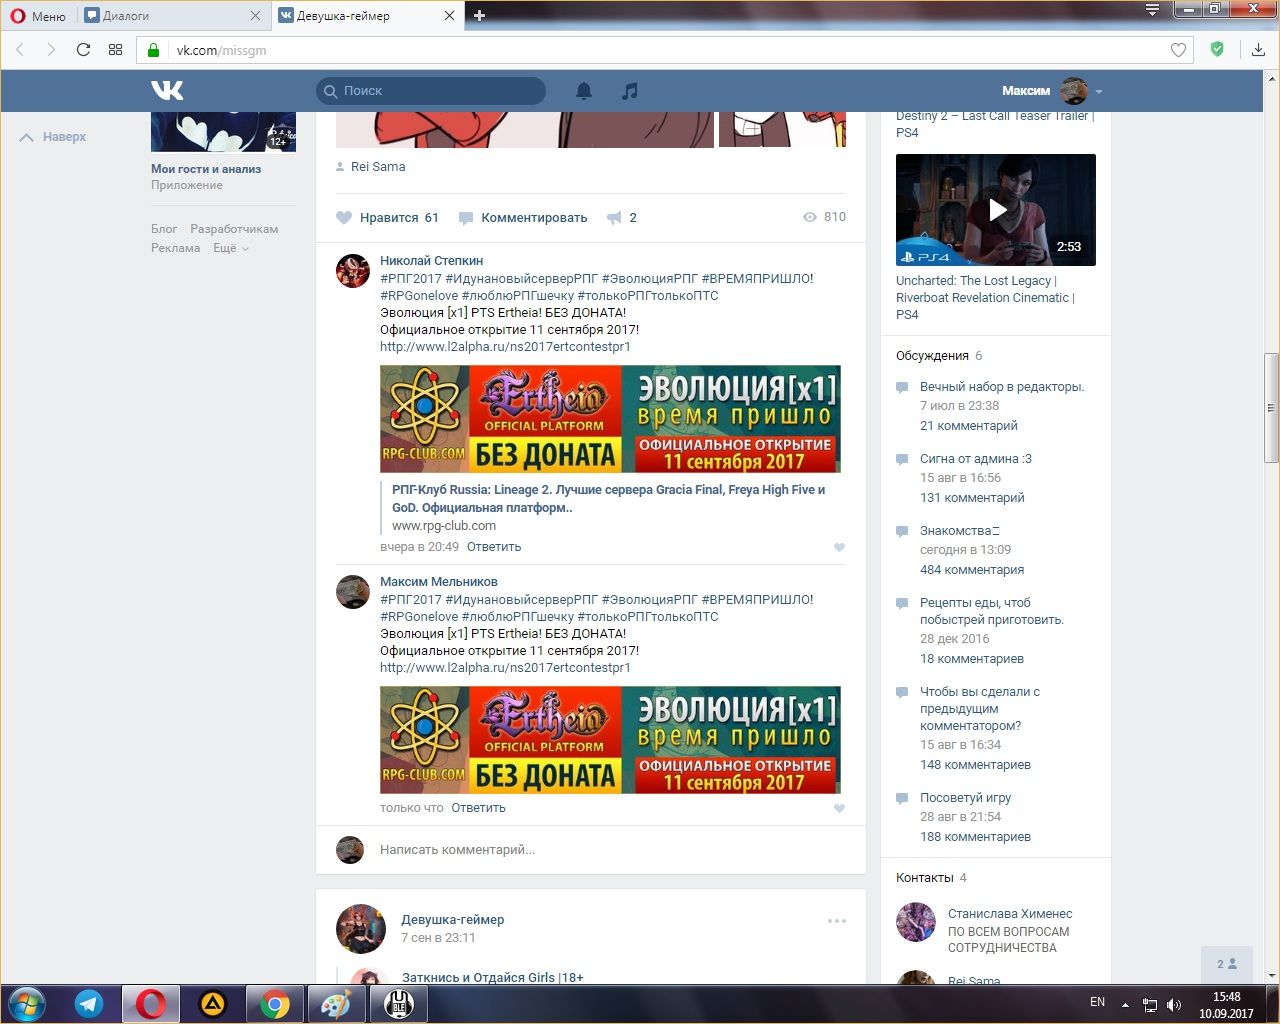Like Максим Мельников's comment heart
Screen dimensions: 1280x1024
click(x=839, y=808)
